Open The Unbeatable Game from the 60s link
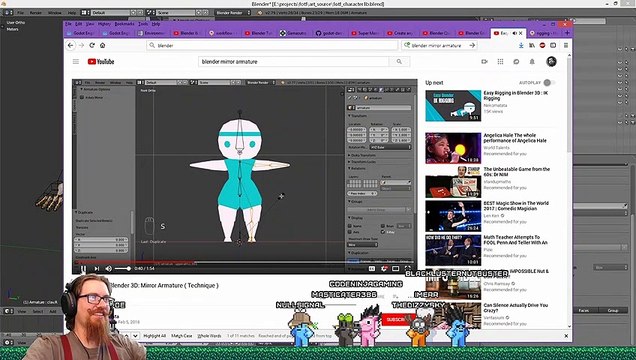Viewport: 636px width, 360px height. pyautogui.click(x=516, y=172)
